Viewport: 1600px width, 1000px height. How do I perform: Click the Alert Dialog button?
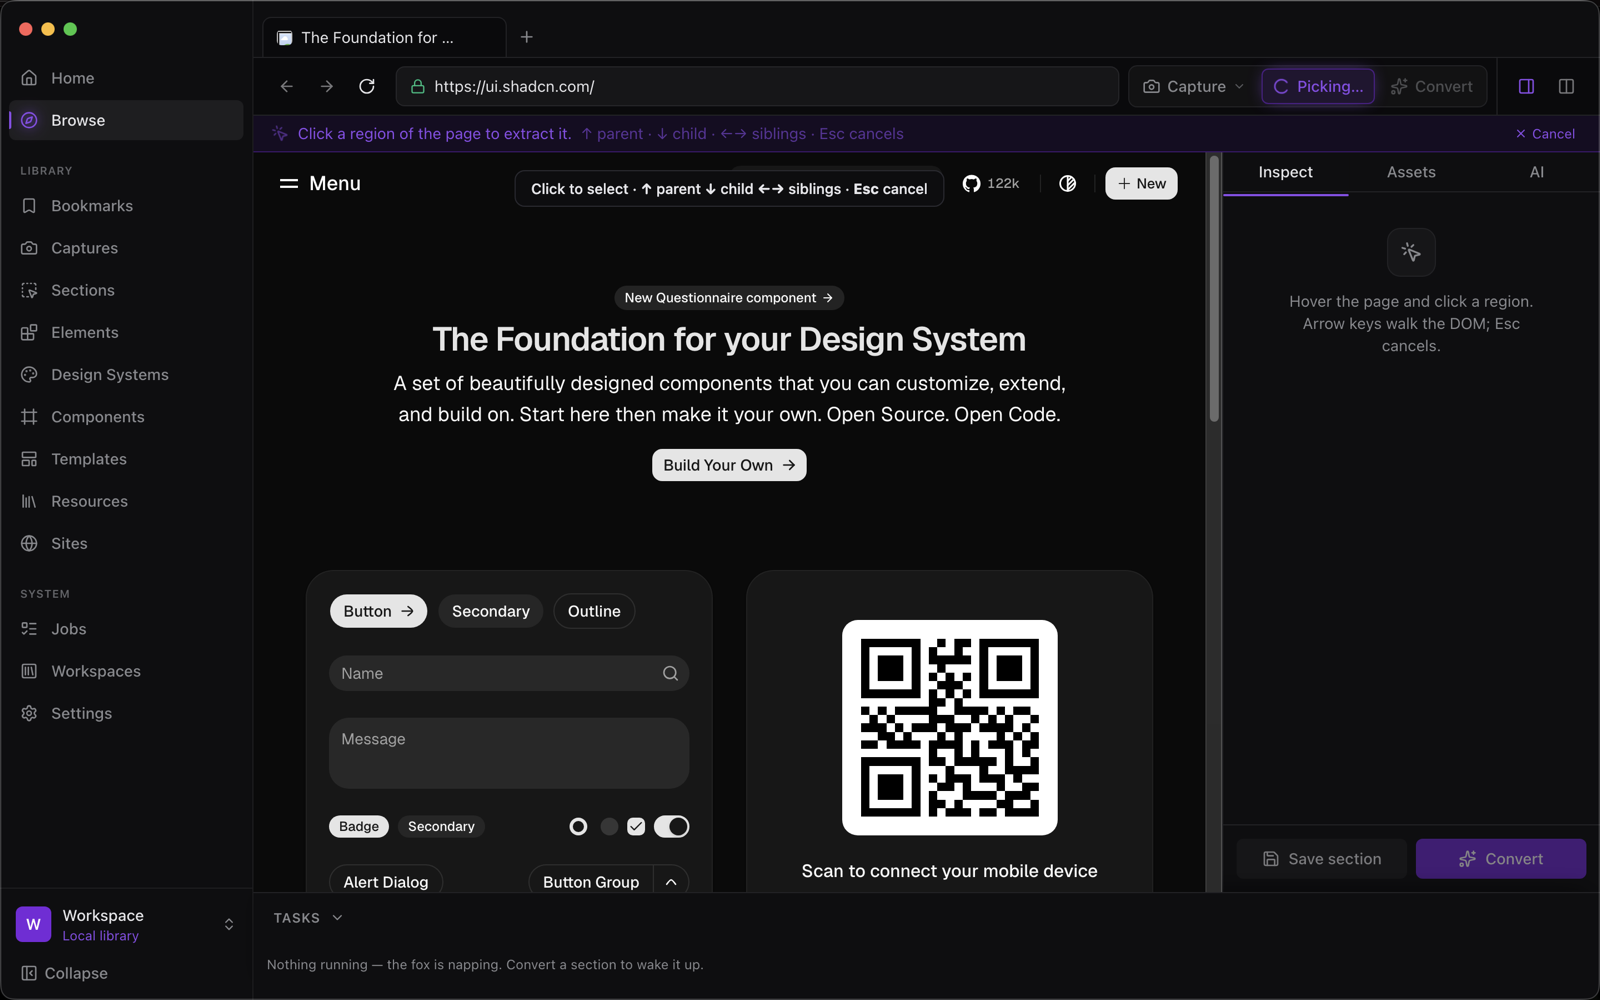[x=386, y=882]
